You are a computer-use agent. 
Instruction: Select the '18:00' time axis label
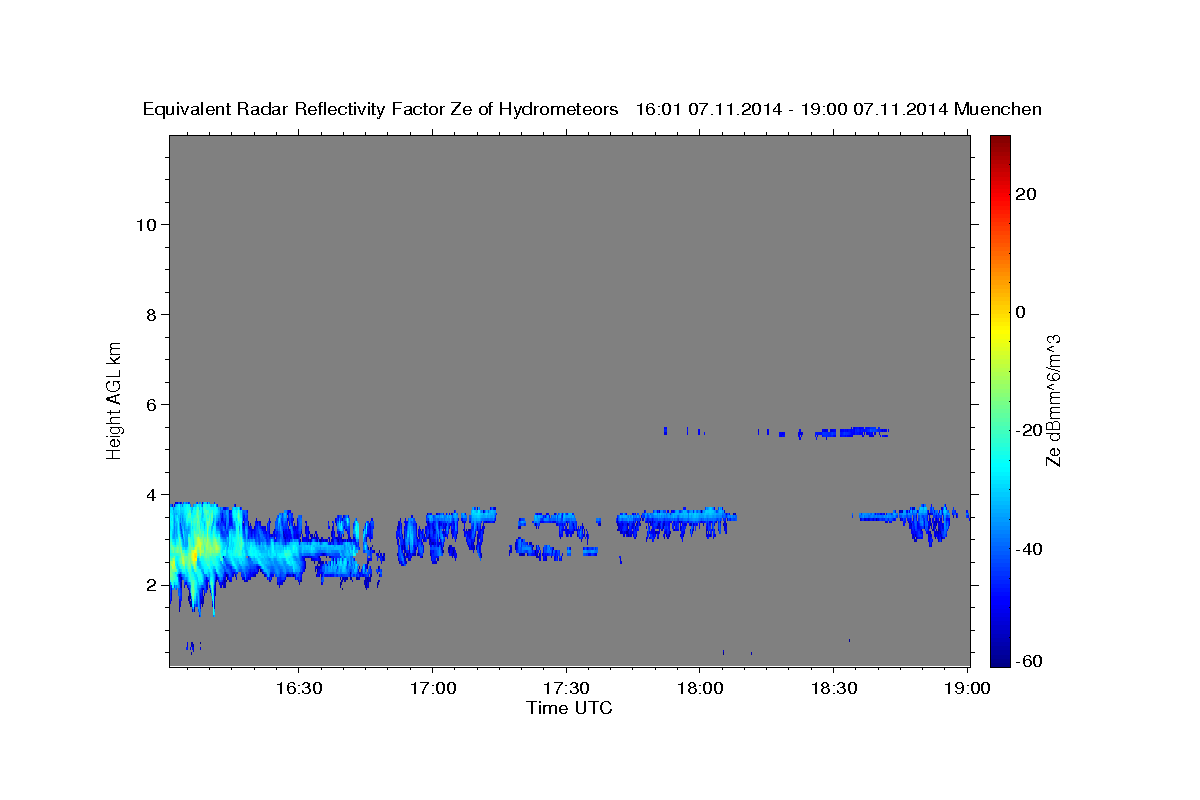coord(701,688)
